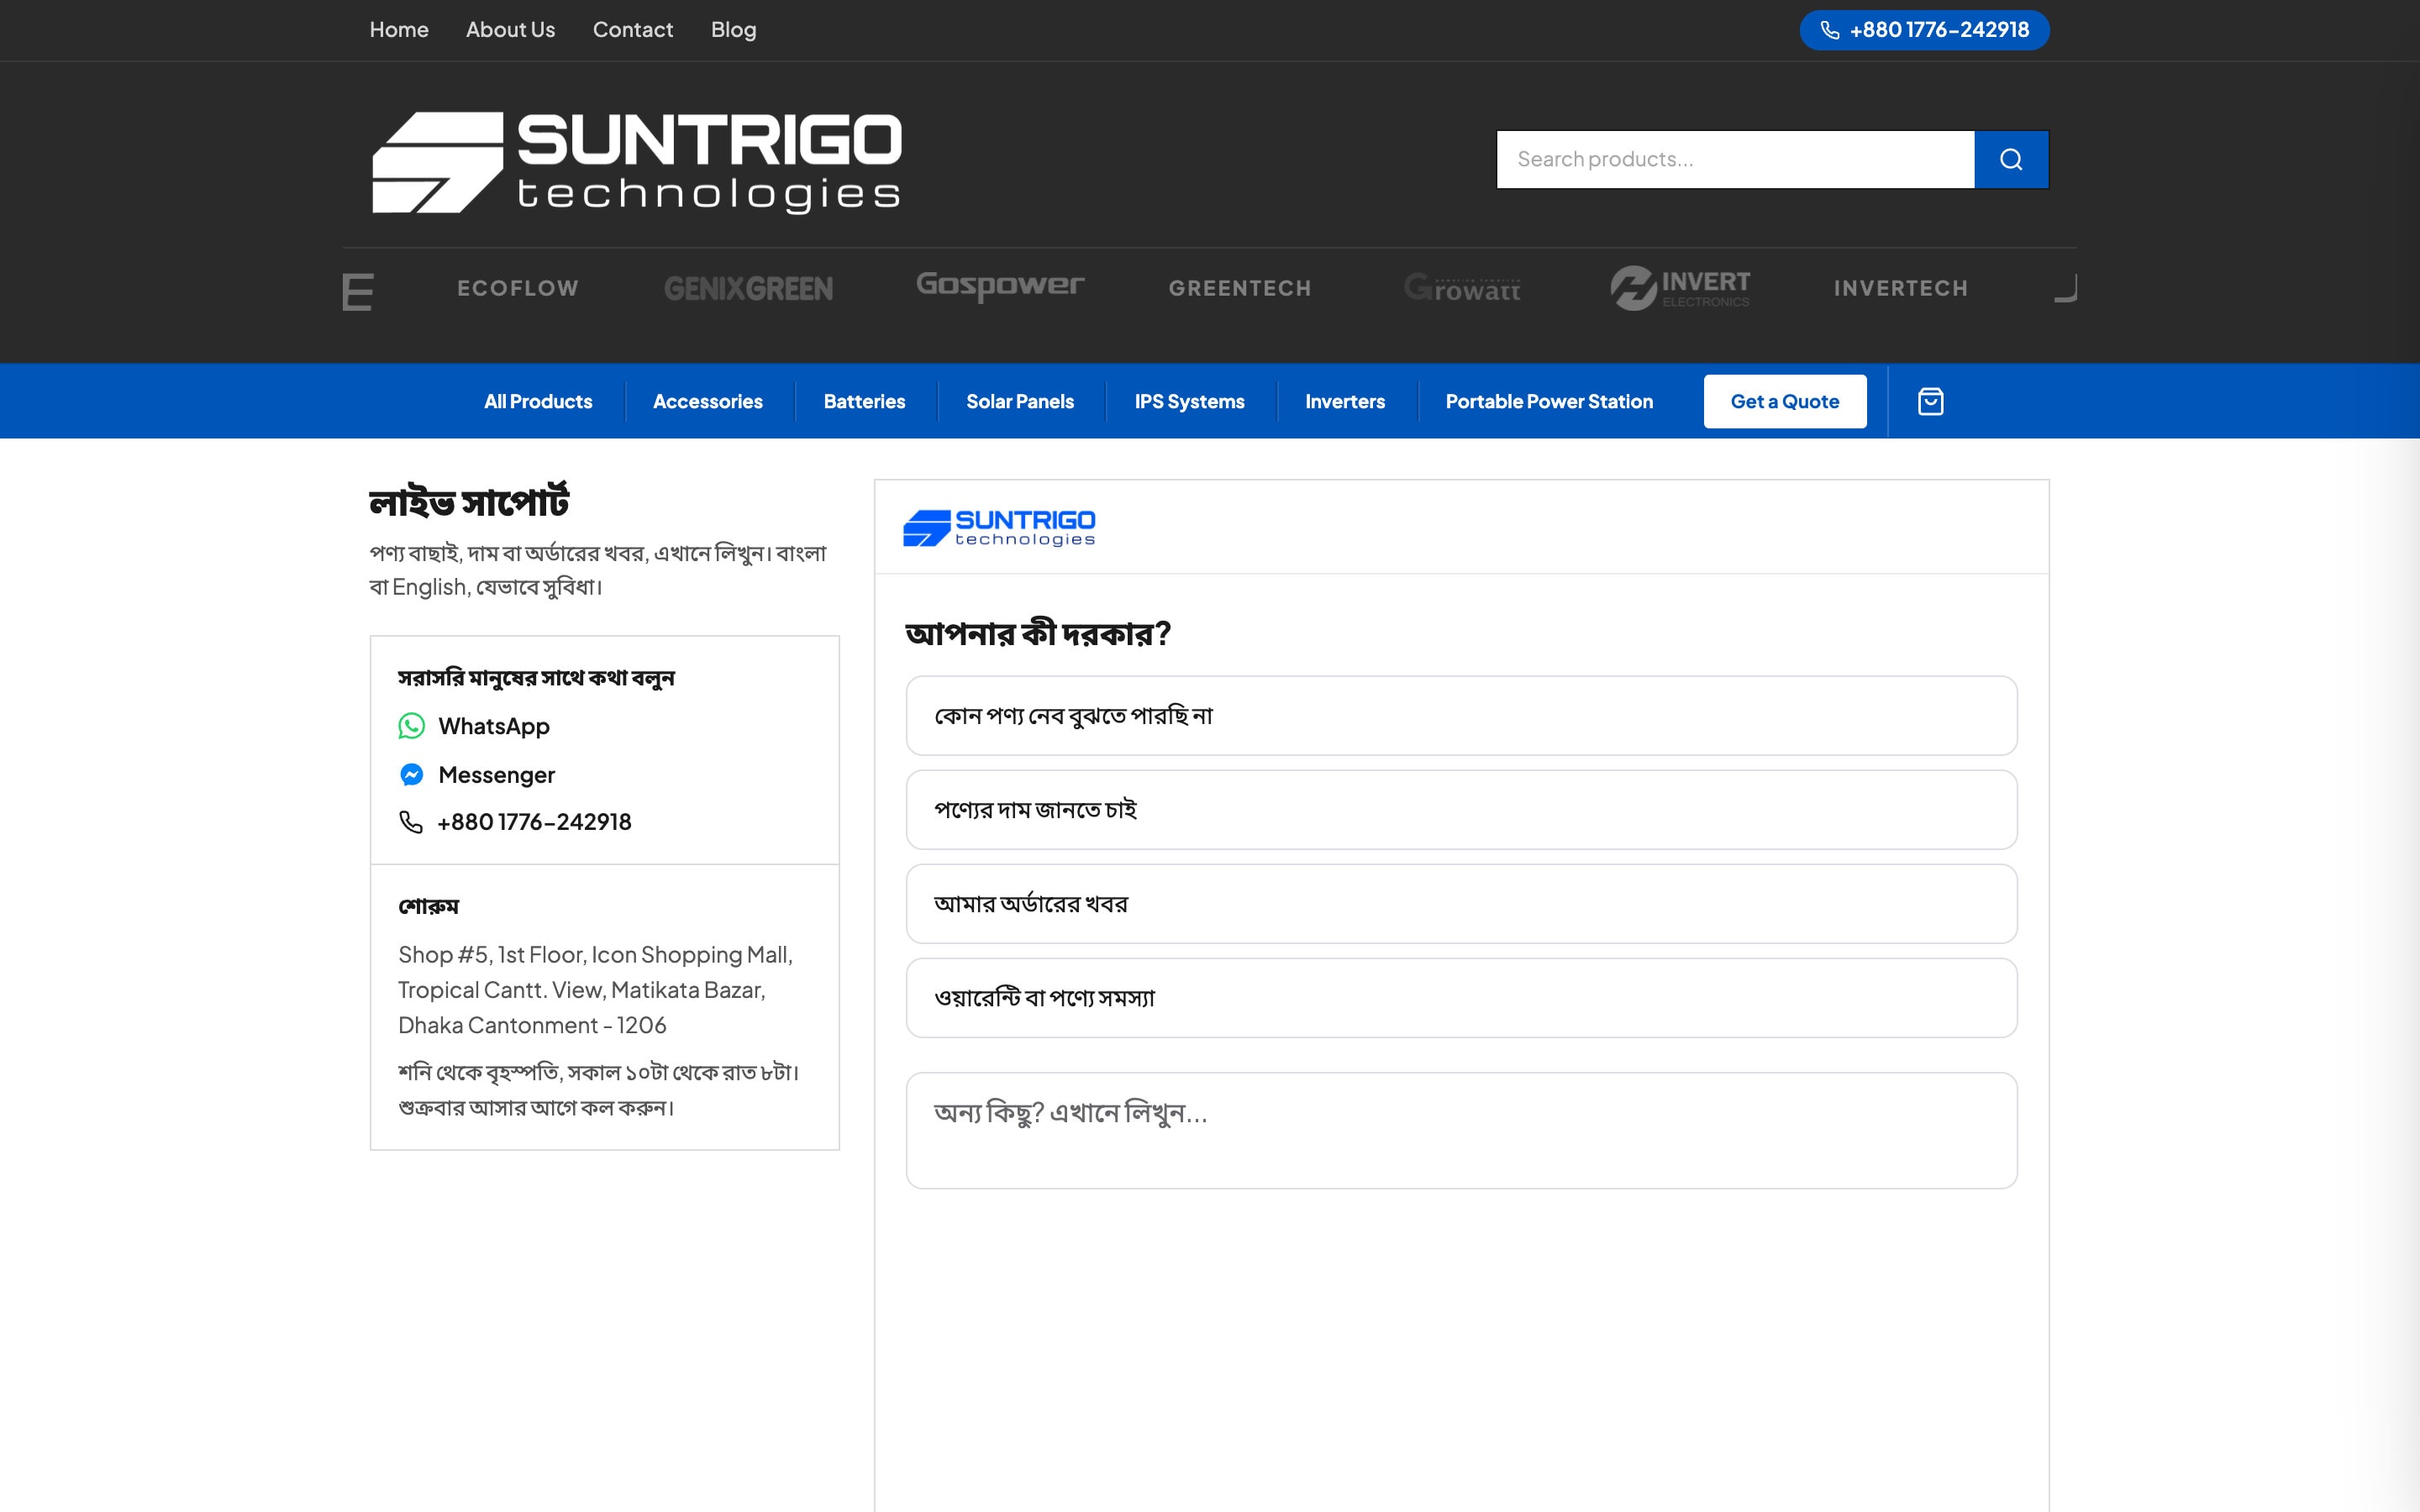Click the phone icon beside sidebar number
2420x1512 pixels.
point(411,822)
